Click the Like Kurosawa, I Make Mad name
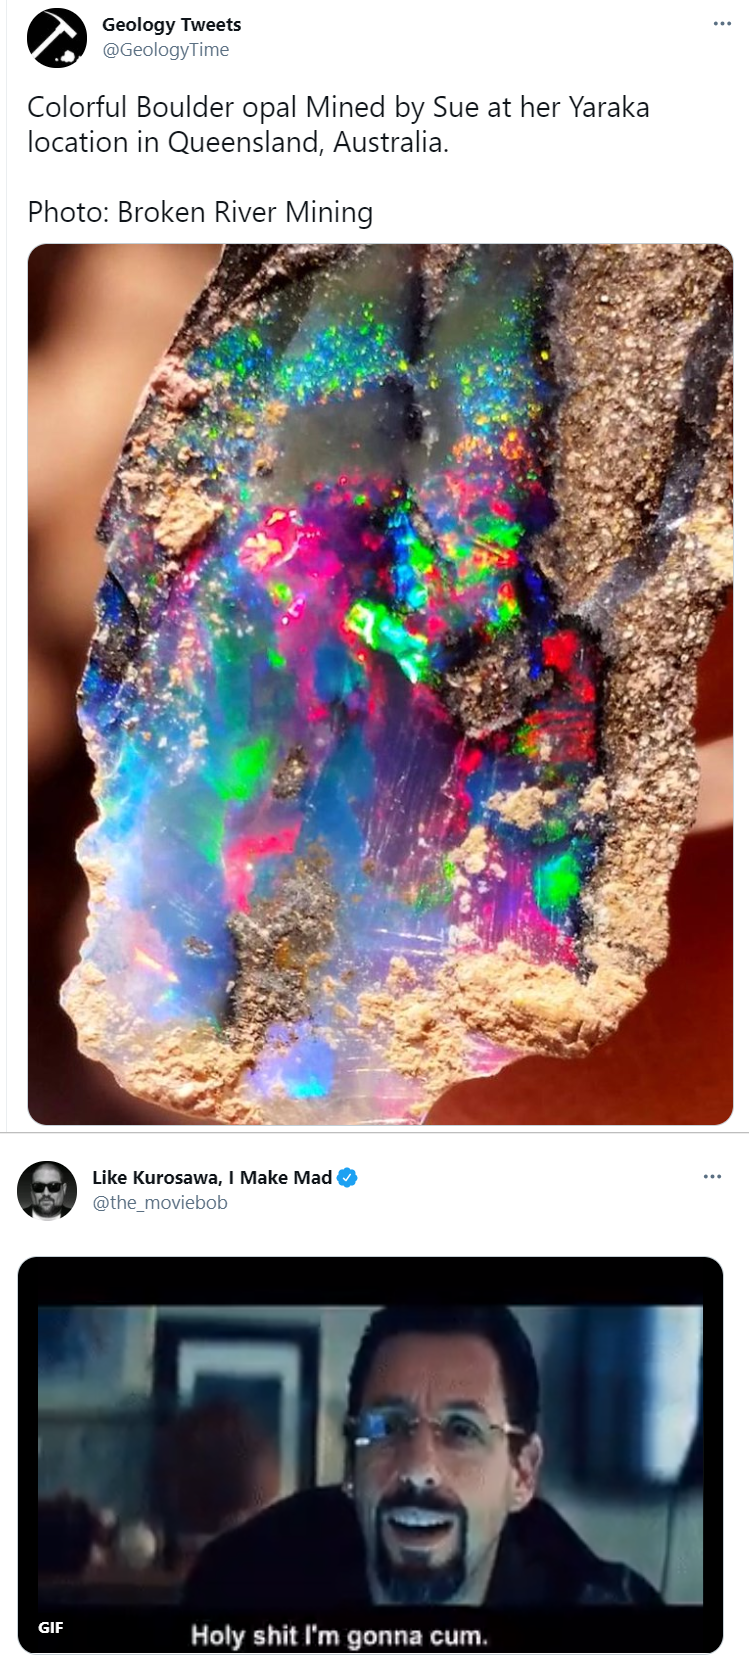 (x=212, y=1177)
